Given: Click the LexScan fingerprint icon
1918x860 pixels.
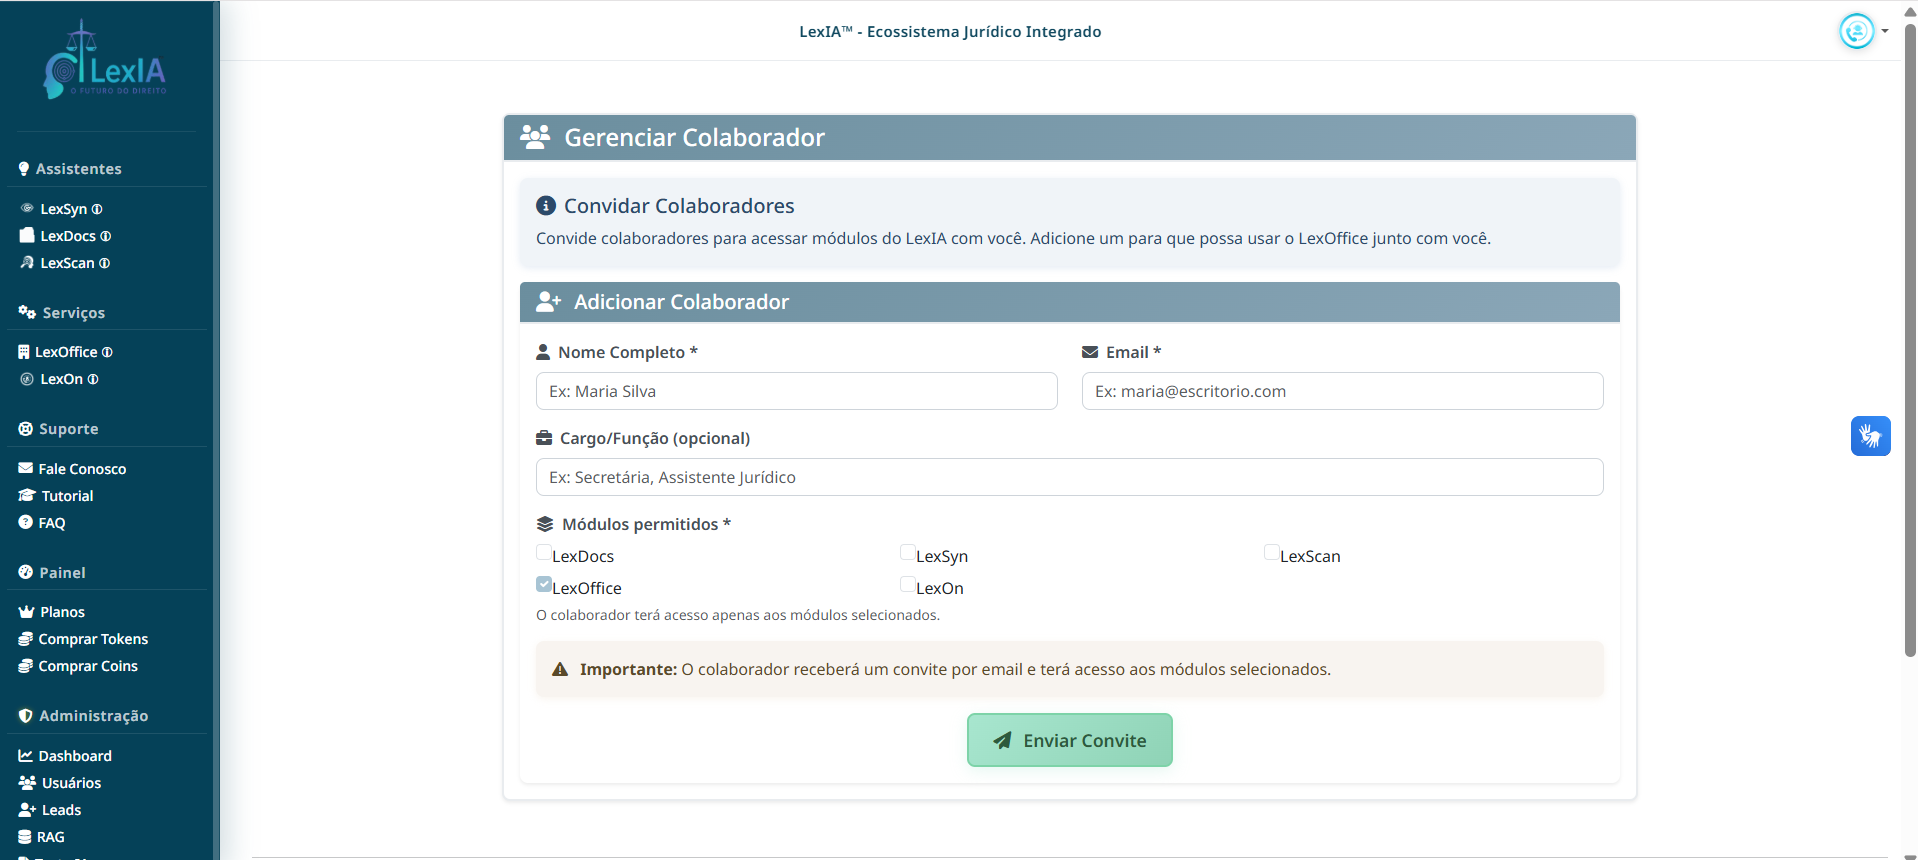Looking at the screenshot, I should pos(27,263).
